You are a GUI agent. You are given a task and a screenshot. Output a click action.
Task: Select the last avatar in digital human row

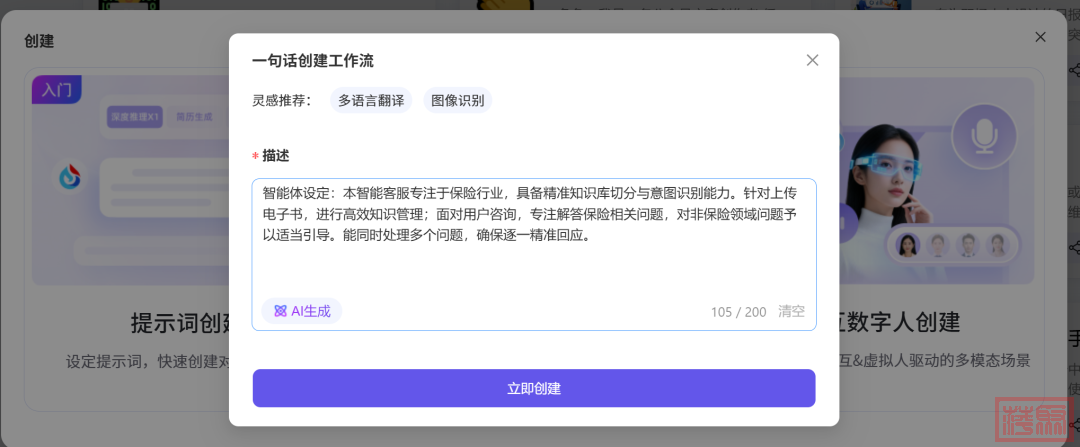click(x=996, y=245)
